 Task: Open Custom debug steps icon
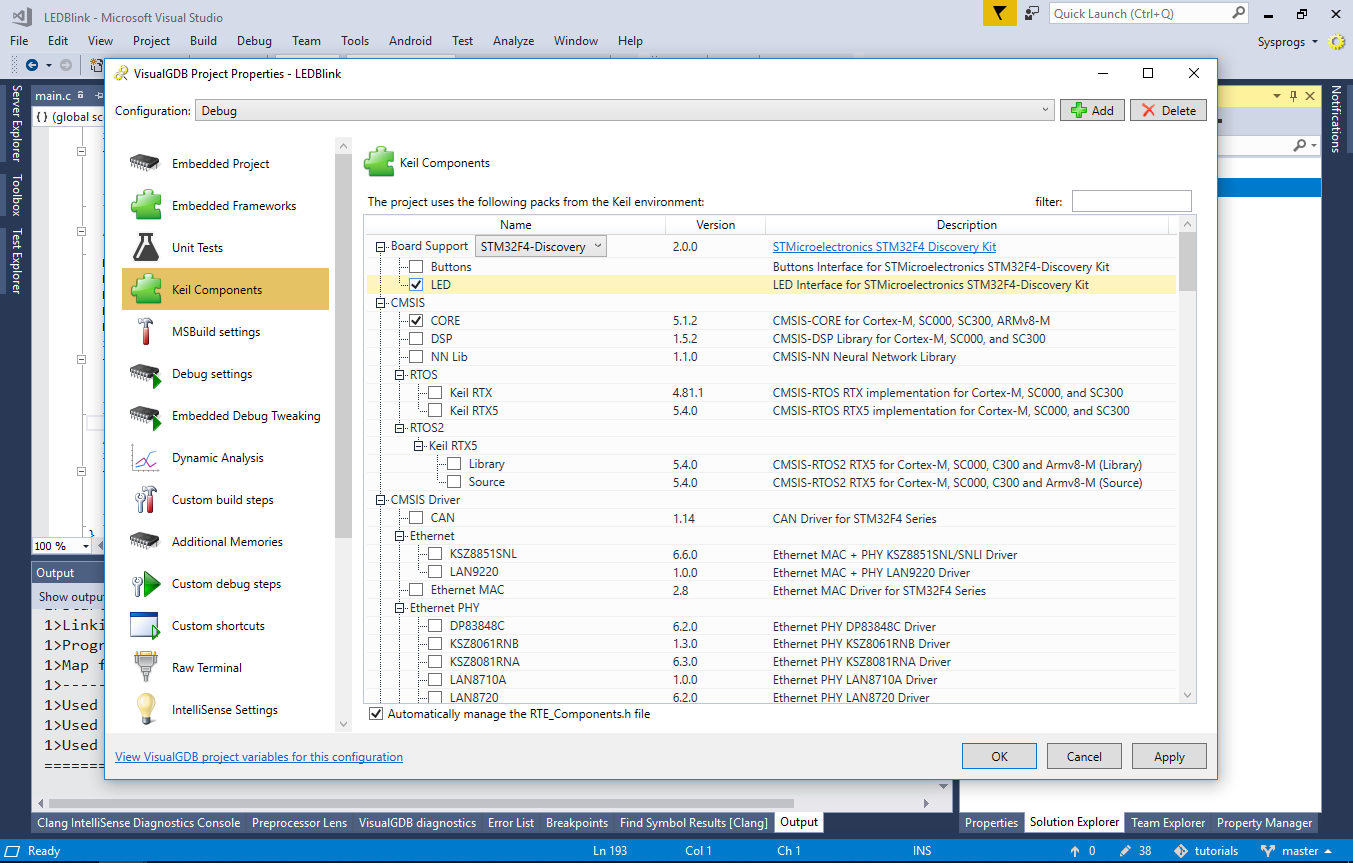click(x=145, y=583)
